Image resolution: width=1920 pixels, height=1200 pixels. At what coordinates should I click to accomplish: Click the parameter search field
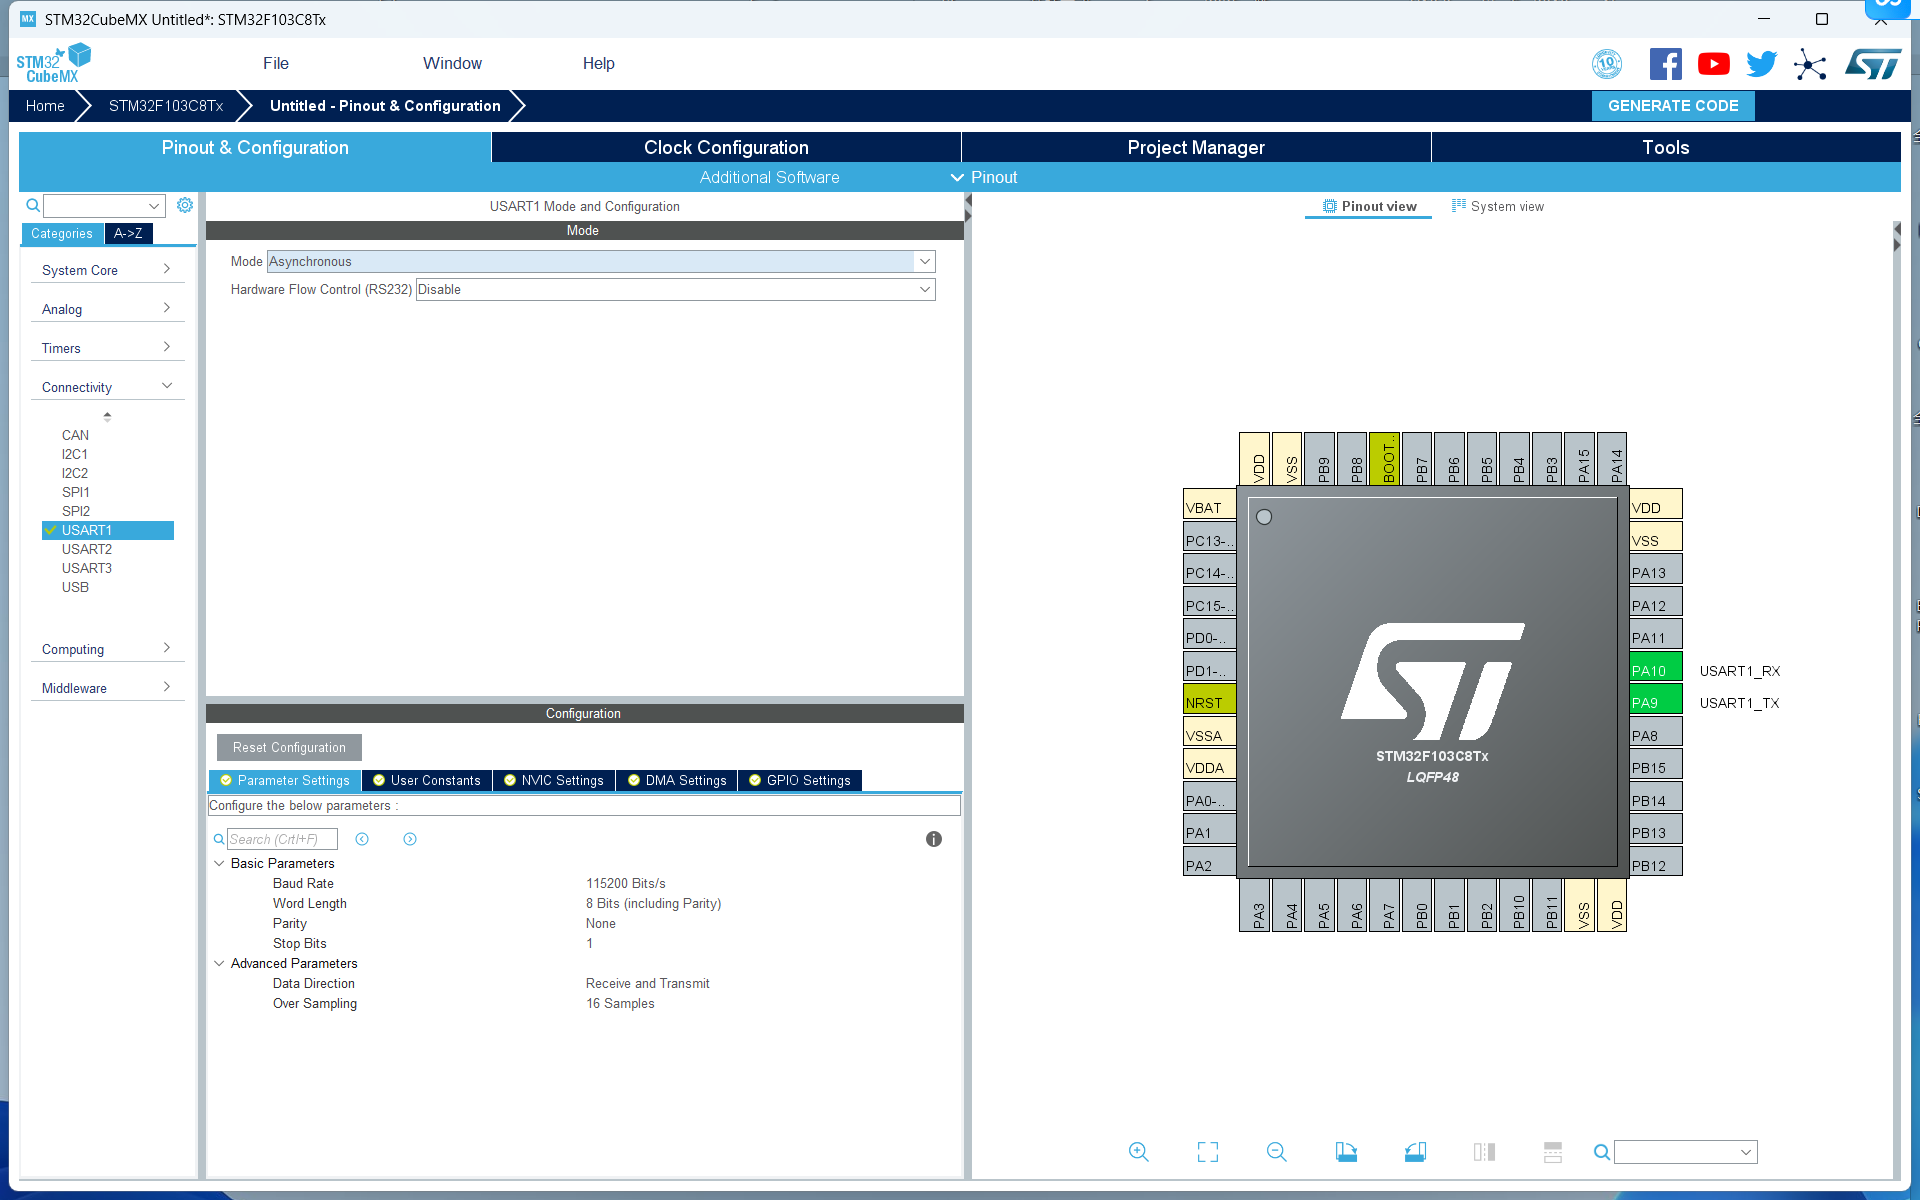[282, 839]
